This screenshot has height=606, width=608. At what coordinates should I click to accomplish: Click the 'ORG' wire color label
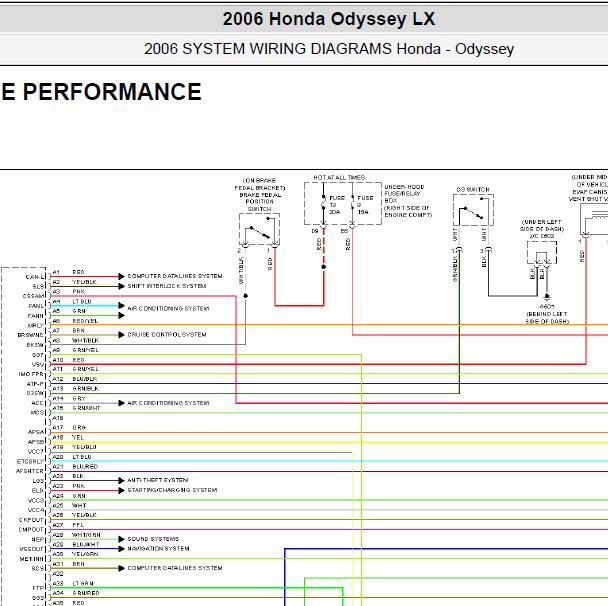point(79,428)
